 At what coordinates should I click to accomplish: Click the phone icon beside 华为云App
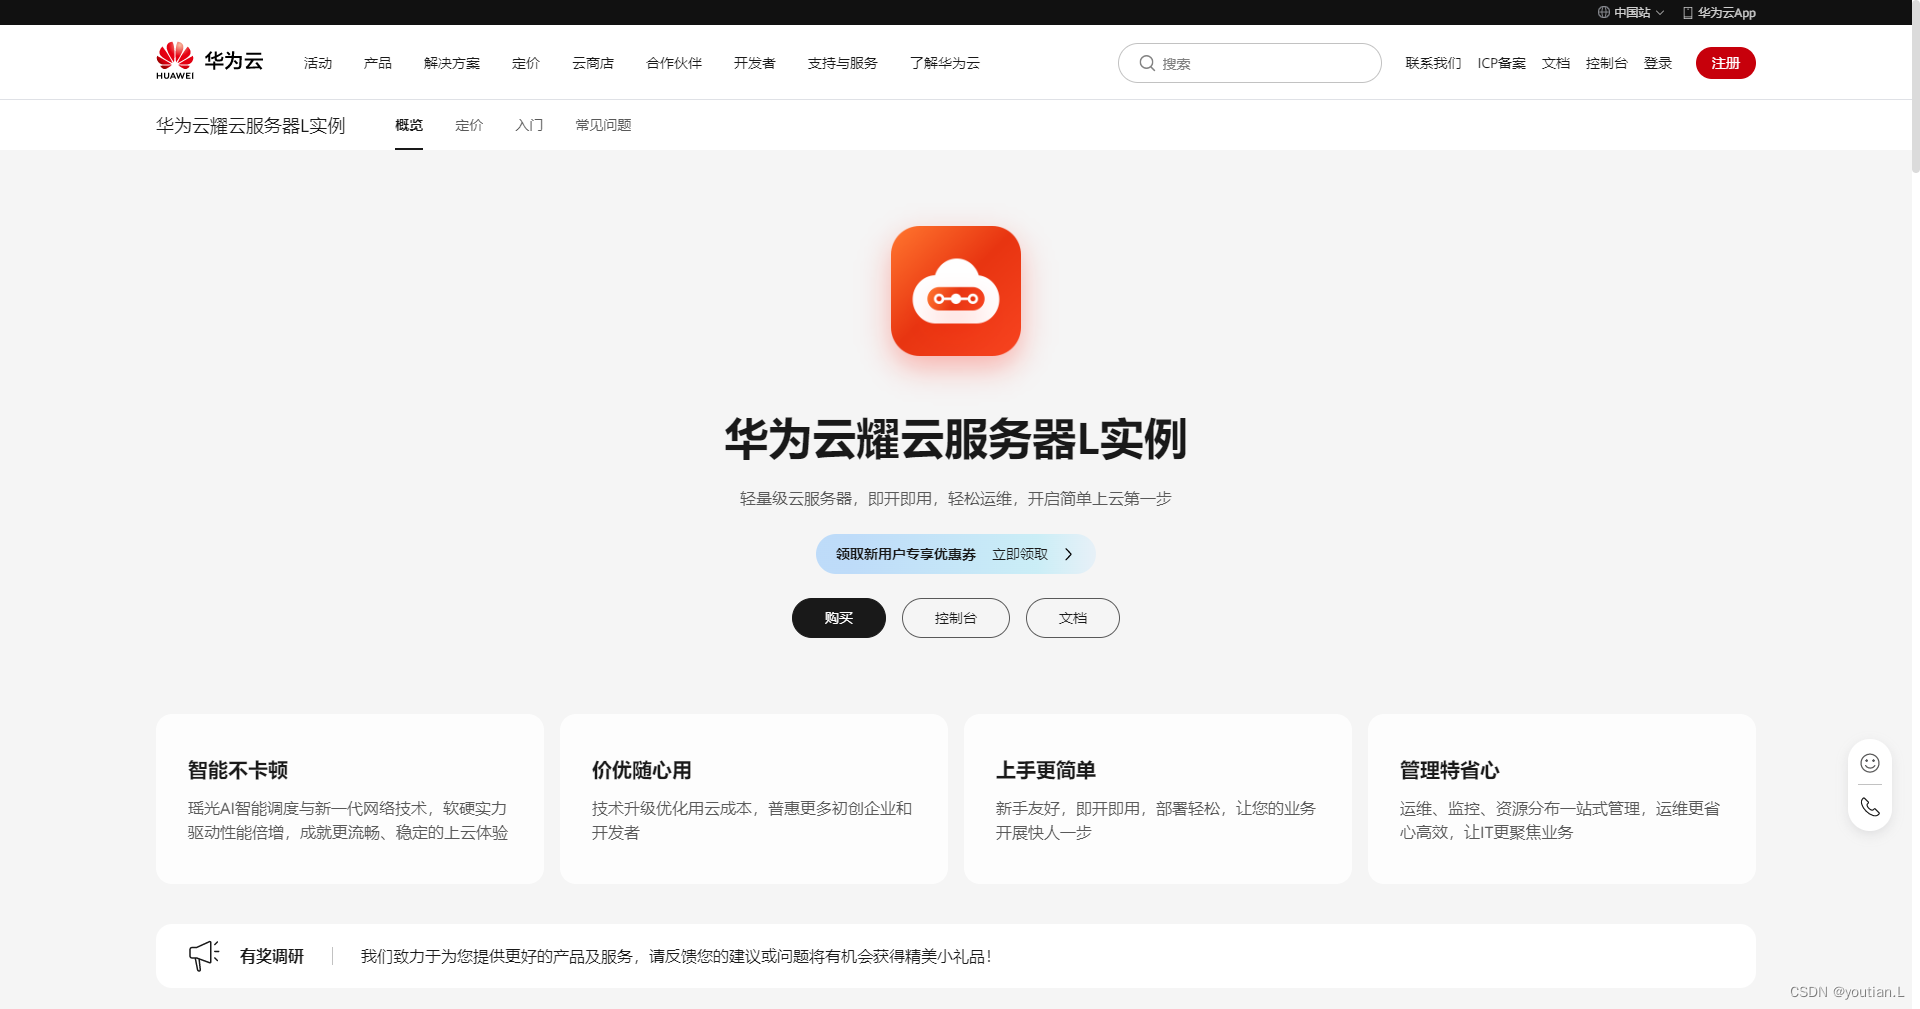click(x=1688, y=13)
